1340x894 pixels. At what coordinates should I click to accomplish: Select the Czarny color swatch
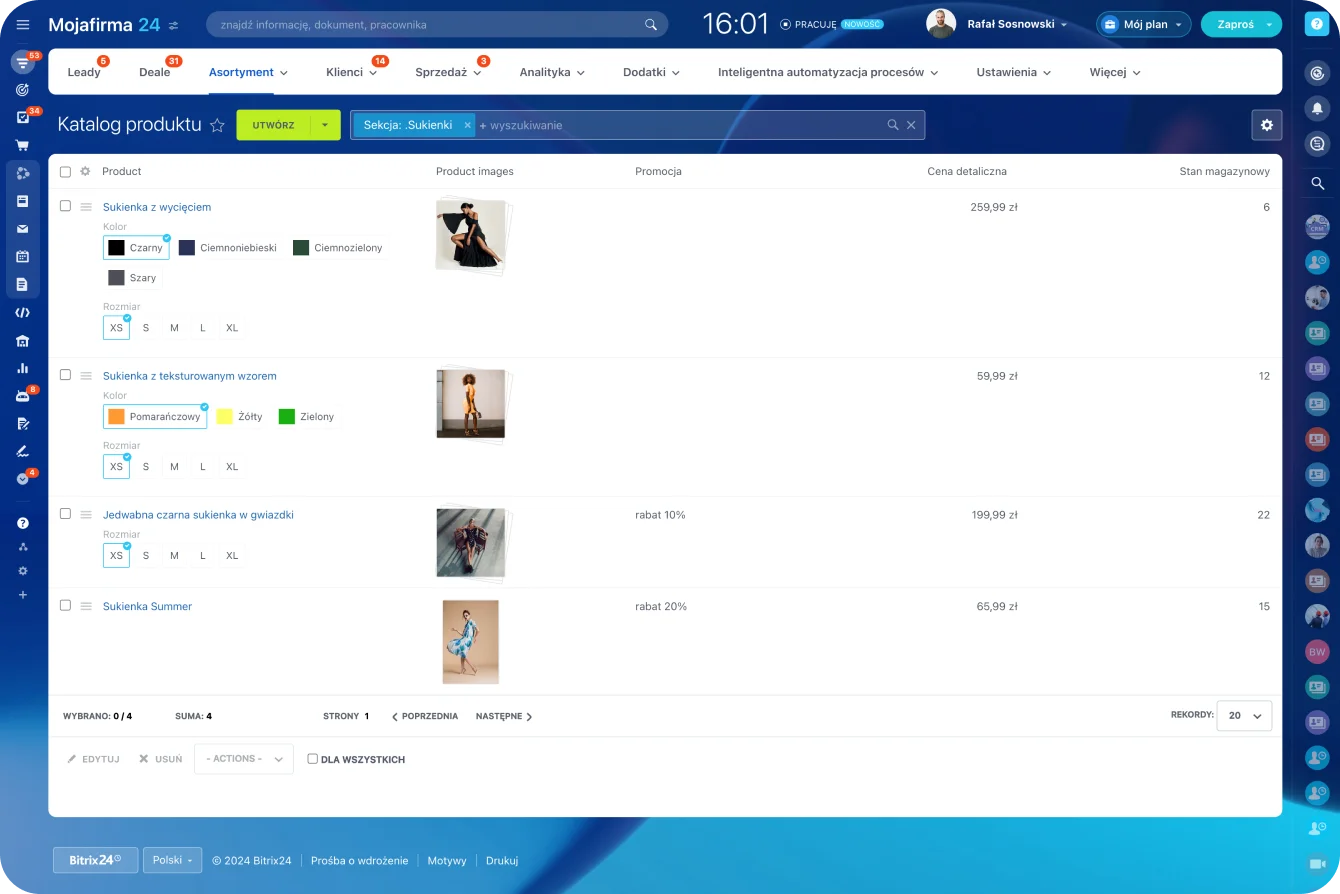pos(135,247)
